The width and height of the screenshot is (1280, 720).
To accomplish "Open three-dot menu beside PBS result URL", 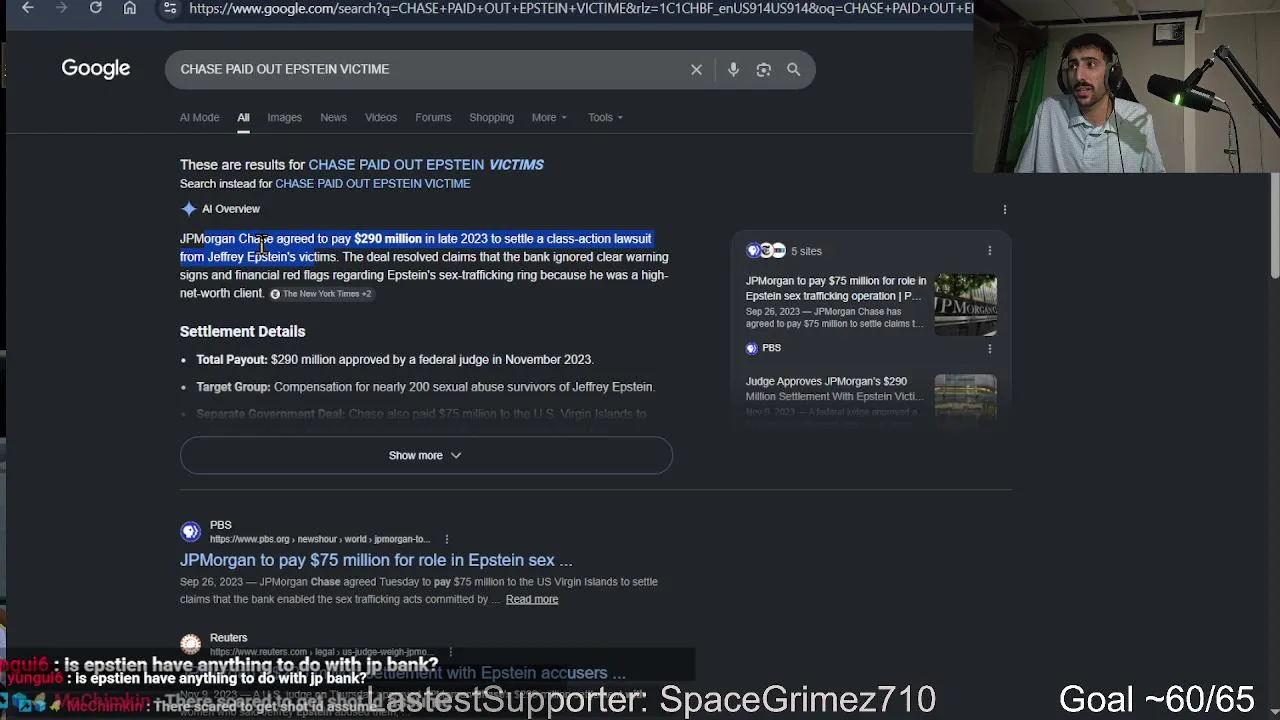I will click(x=446, y=539).
